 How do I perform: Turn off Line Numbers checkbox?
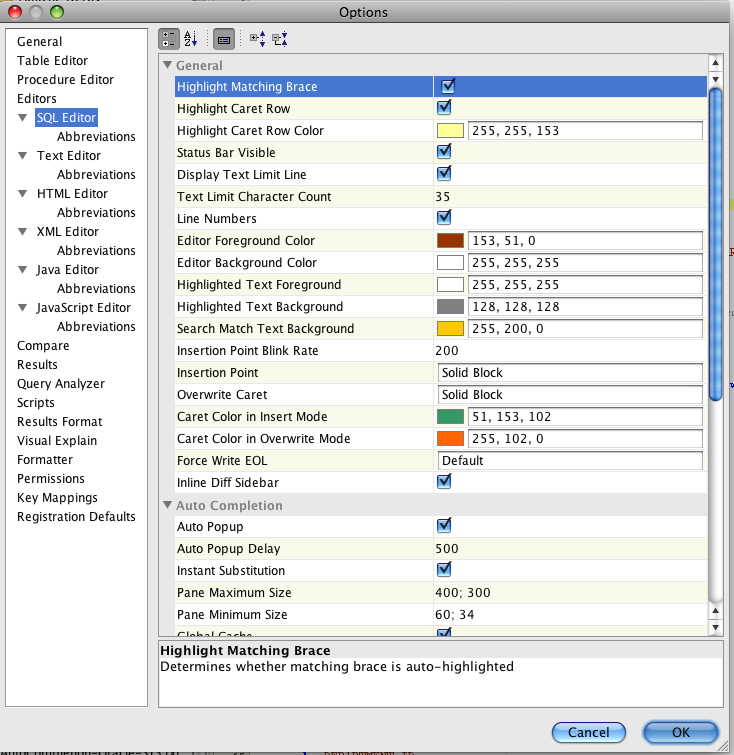pos(444,218)
